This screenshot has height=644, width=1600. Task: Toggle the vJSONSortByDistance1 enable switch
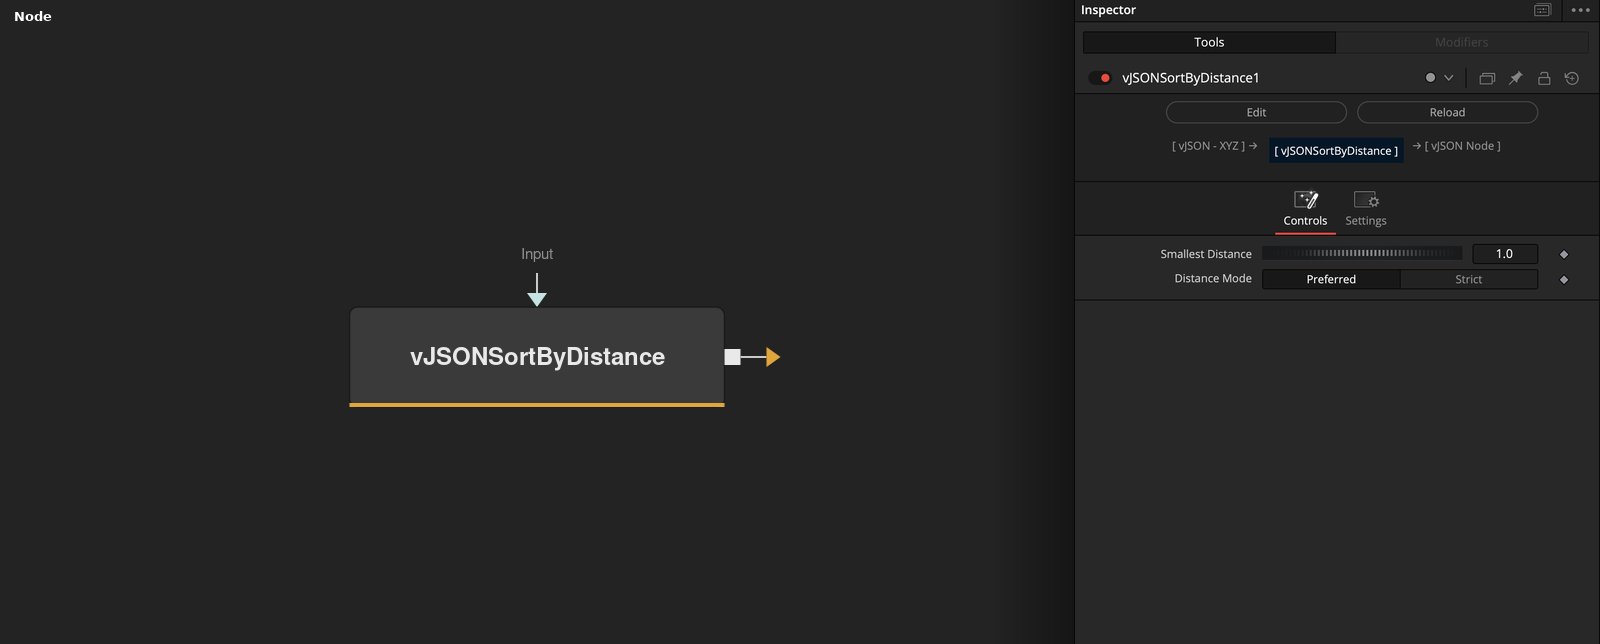1100,78
